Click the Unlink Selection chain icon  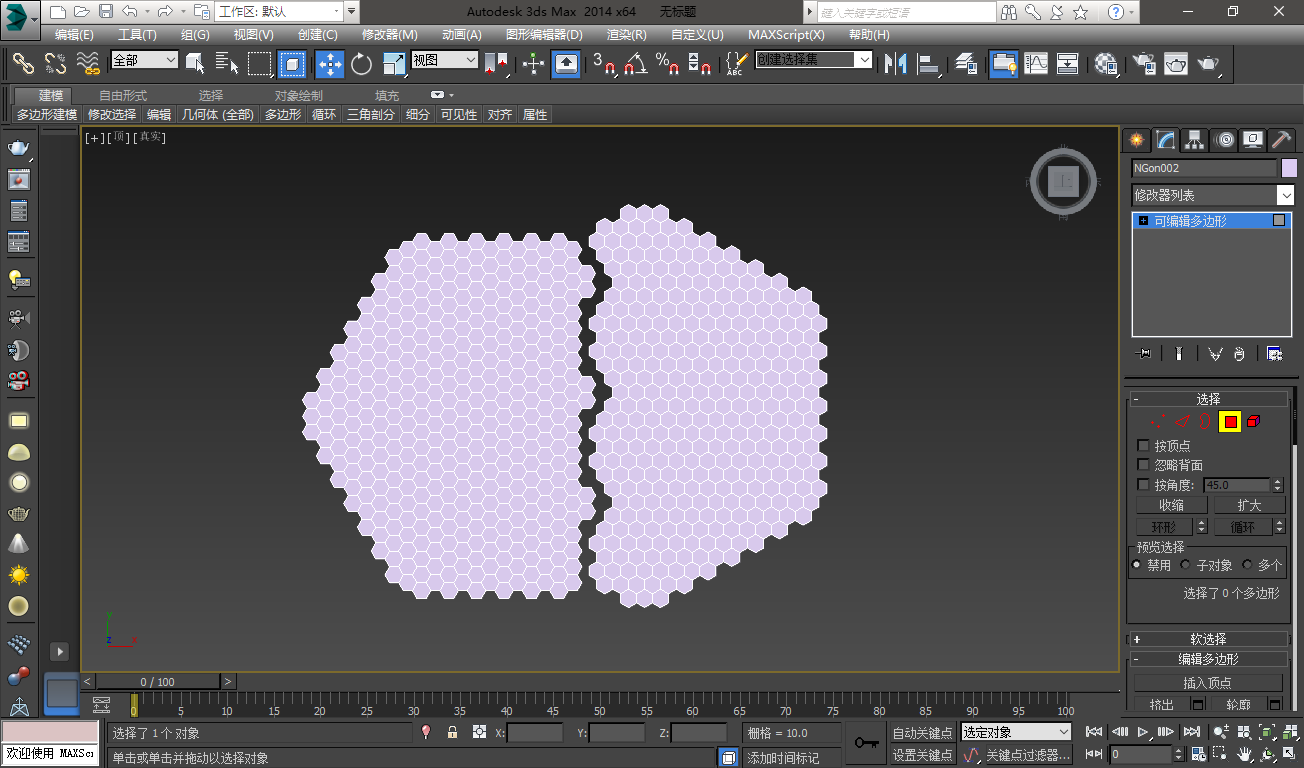pyautogui.click(x=55, y=63)
